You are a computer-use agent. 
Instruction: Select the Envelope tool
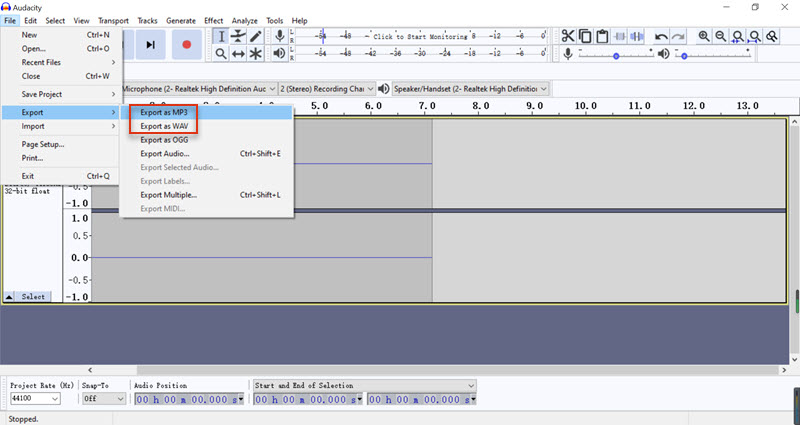[x=238, y=36]
